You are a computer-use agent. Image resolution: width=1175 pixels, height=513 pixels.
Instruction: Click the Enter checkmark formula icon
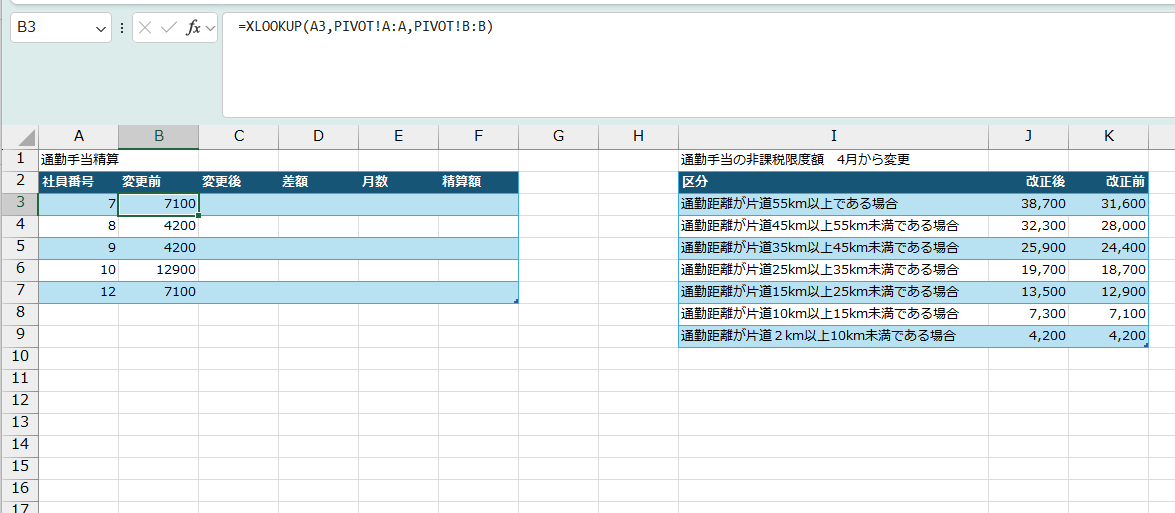click(x=169, y=28)
